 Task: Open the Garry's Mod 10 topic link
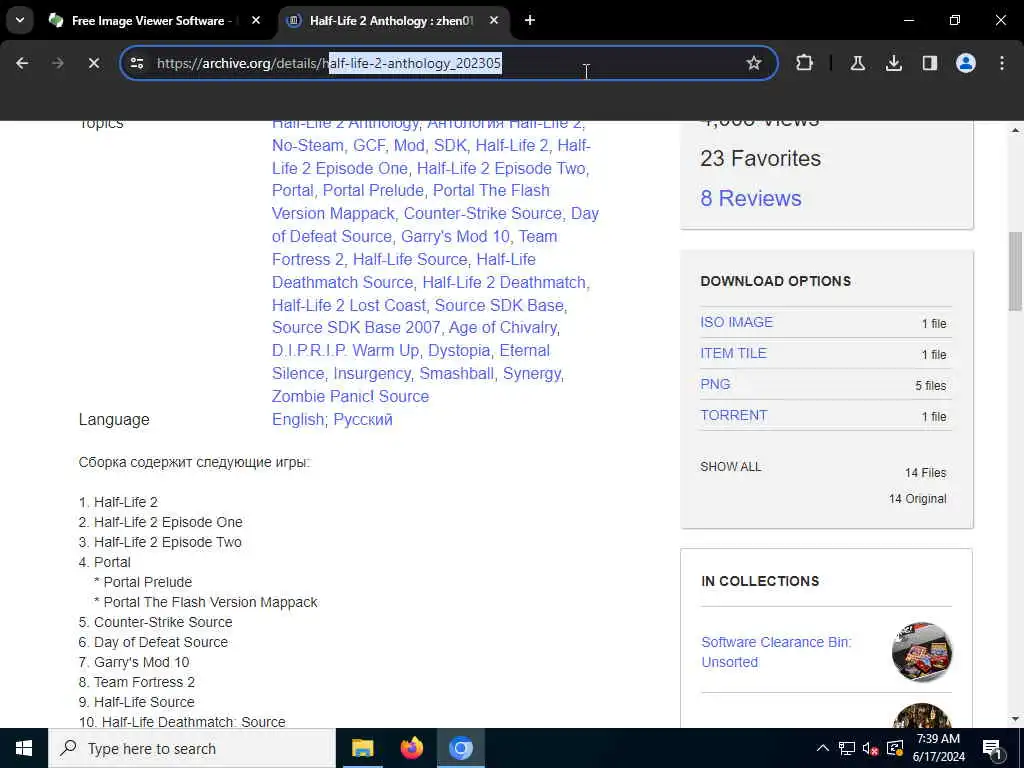[x=455, y=236]
